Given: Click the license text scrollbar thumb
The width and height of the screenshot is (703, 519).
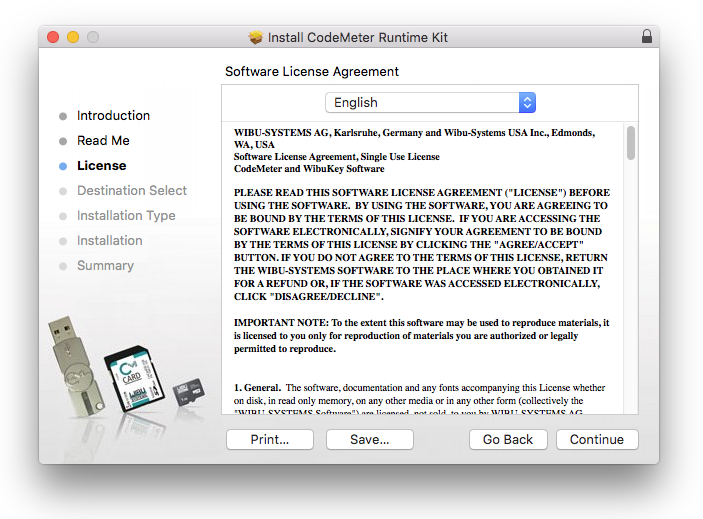Looking at the screenshot, I should click(x=630, y=143).
